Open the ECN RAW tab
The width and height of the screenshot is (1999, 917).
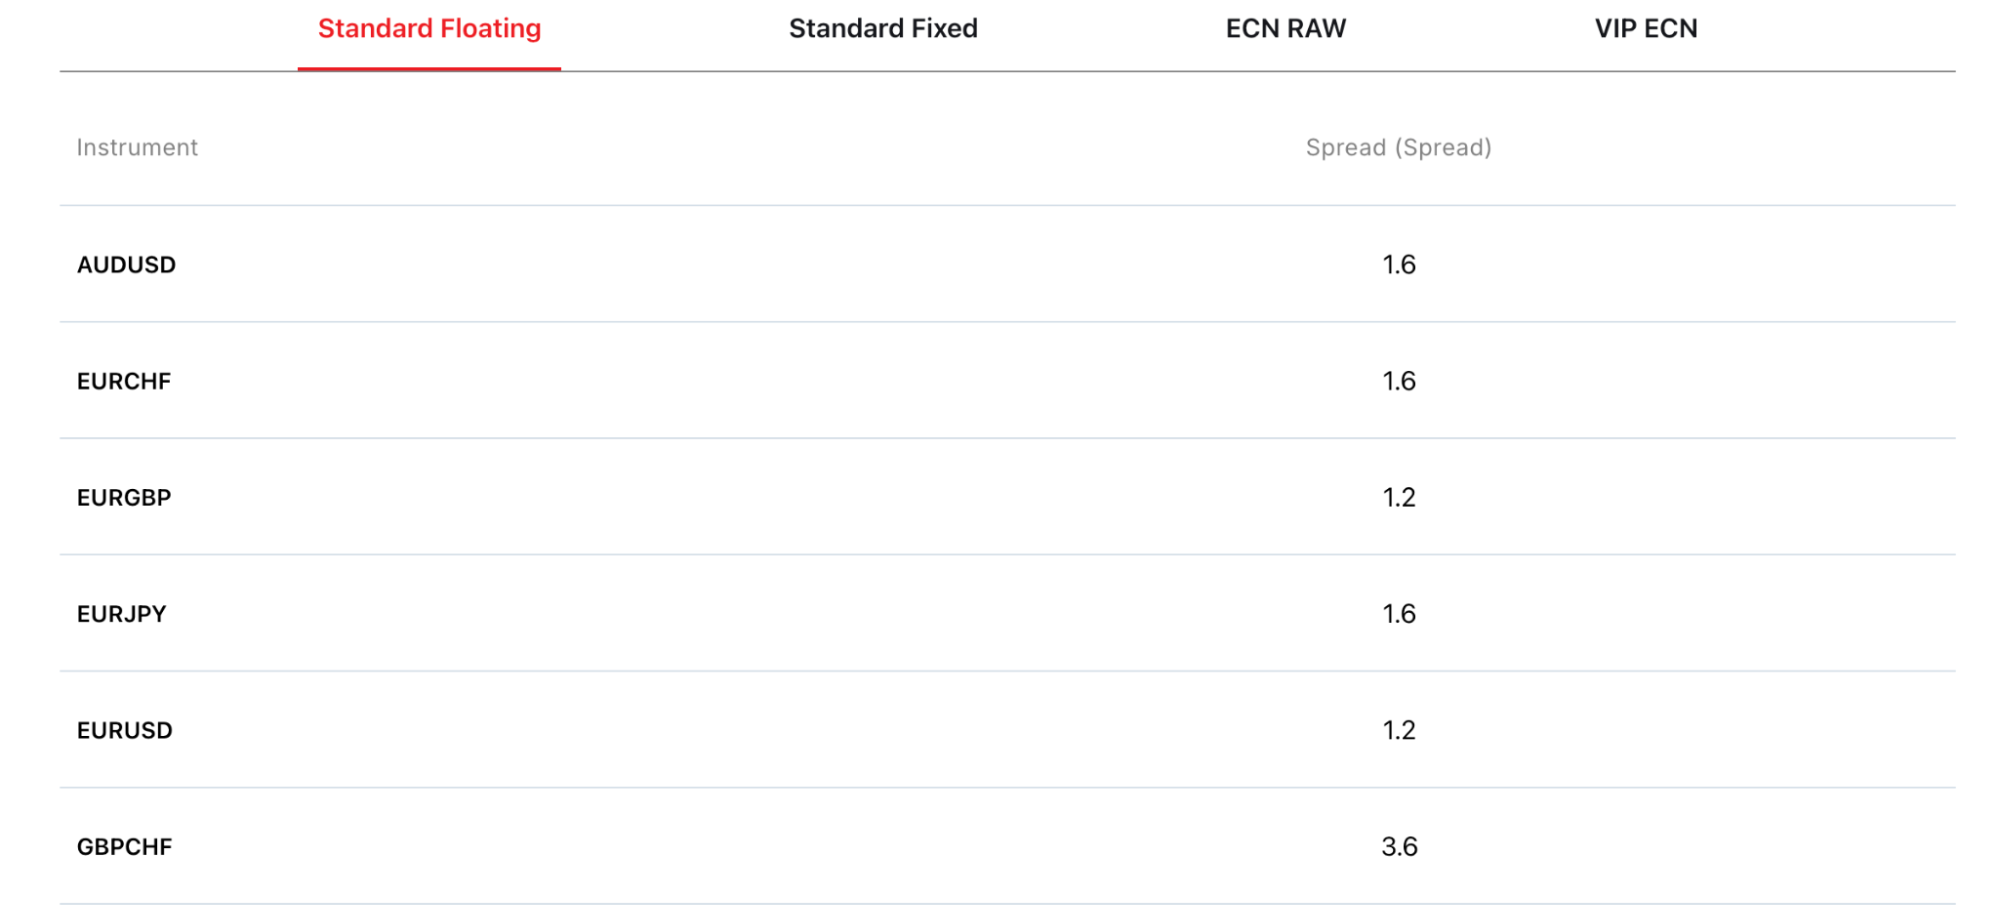pos(1285,29)
